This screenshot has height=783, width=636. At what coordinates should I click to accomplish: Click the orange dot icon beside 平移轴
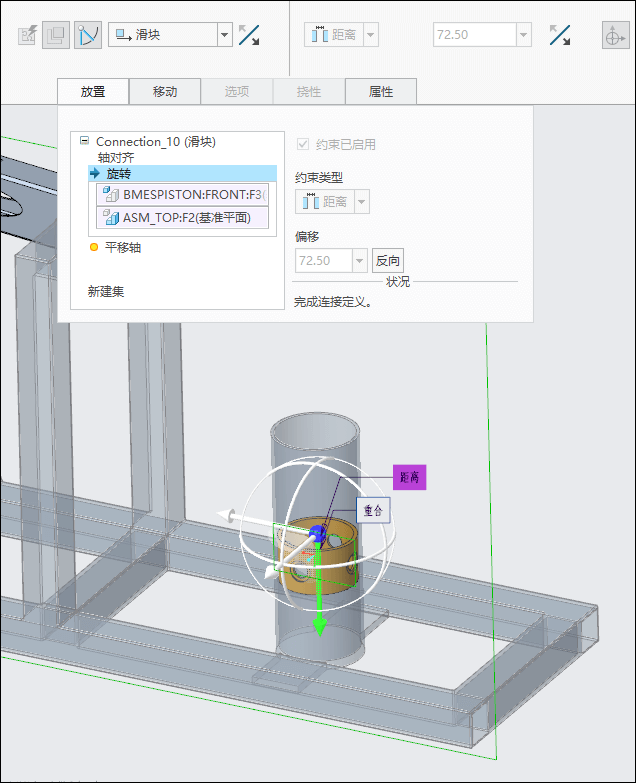[x=93, y=247]
